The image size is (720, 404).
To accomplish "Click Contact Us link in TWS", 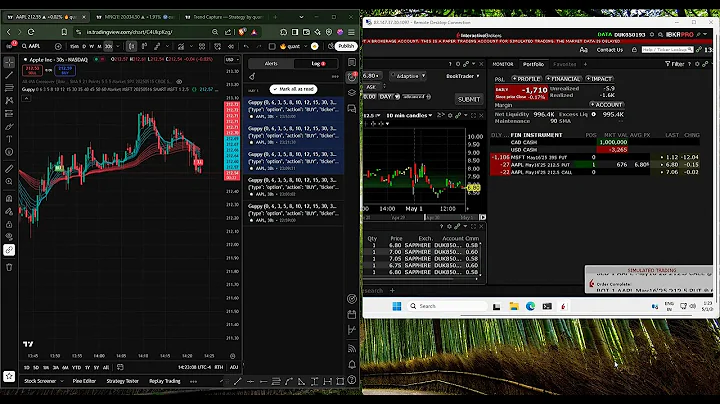I will 609,50.
